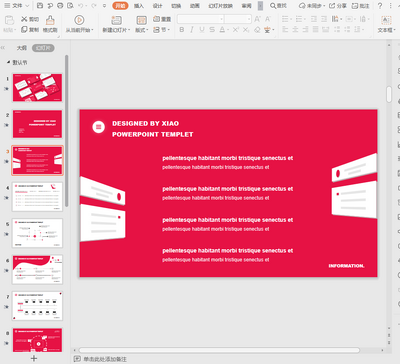Toggle Subscript formatting
The width and height of the screenshot is (400, 364).
(246, 30)
